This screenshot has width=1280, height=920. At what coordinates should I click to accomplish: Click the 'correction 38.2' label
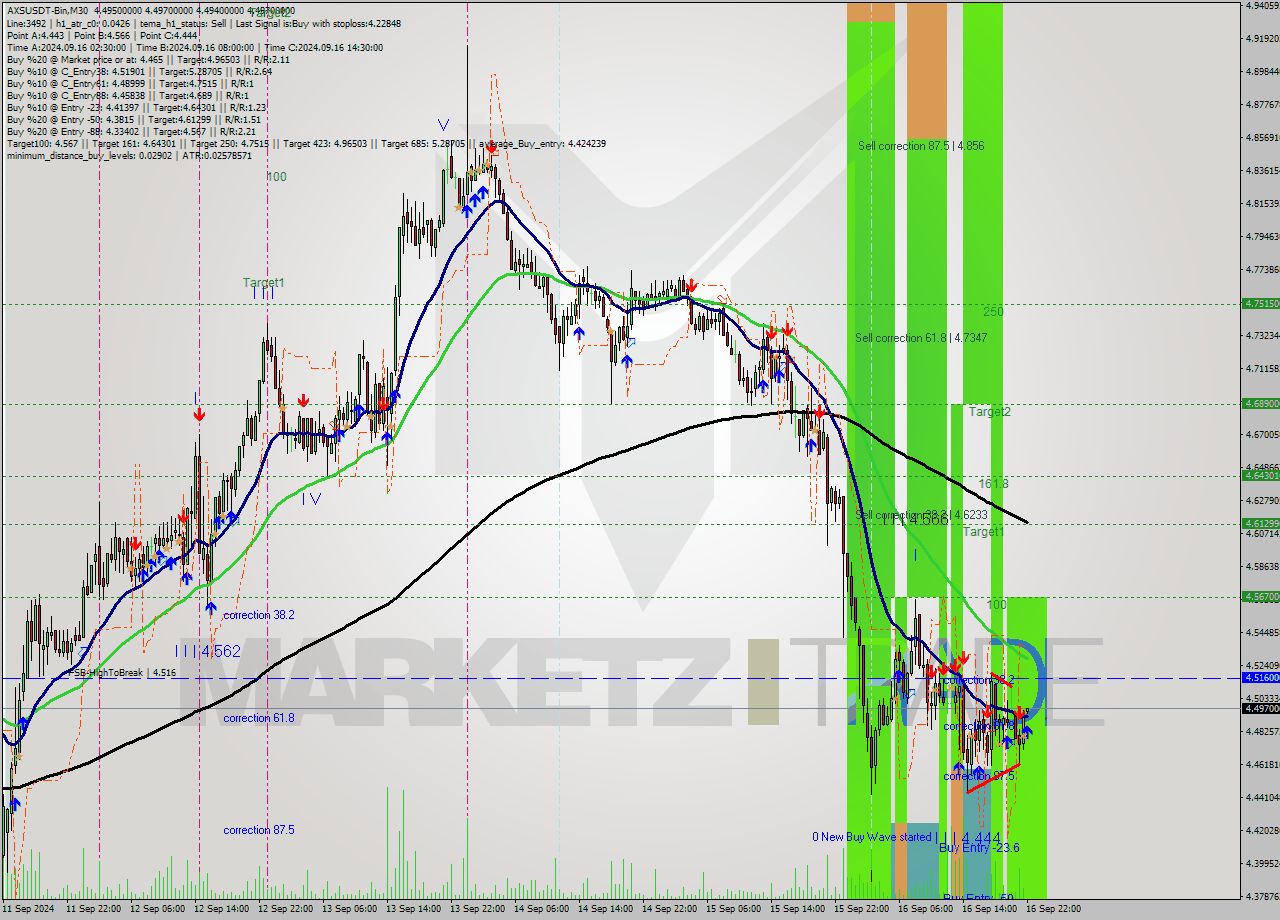[259, 615]
